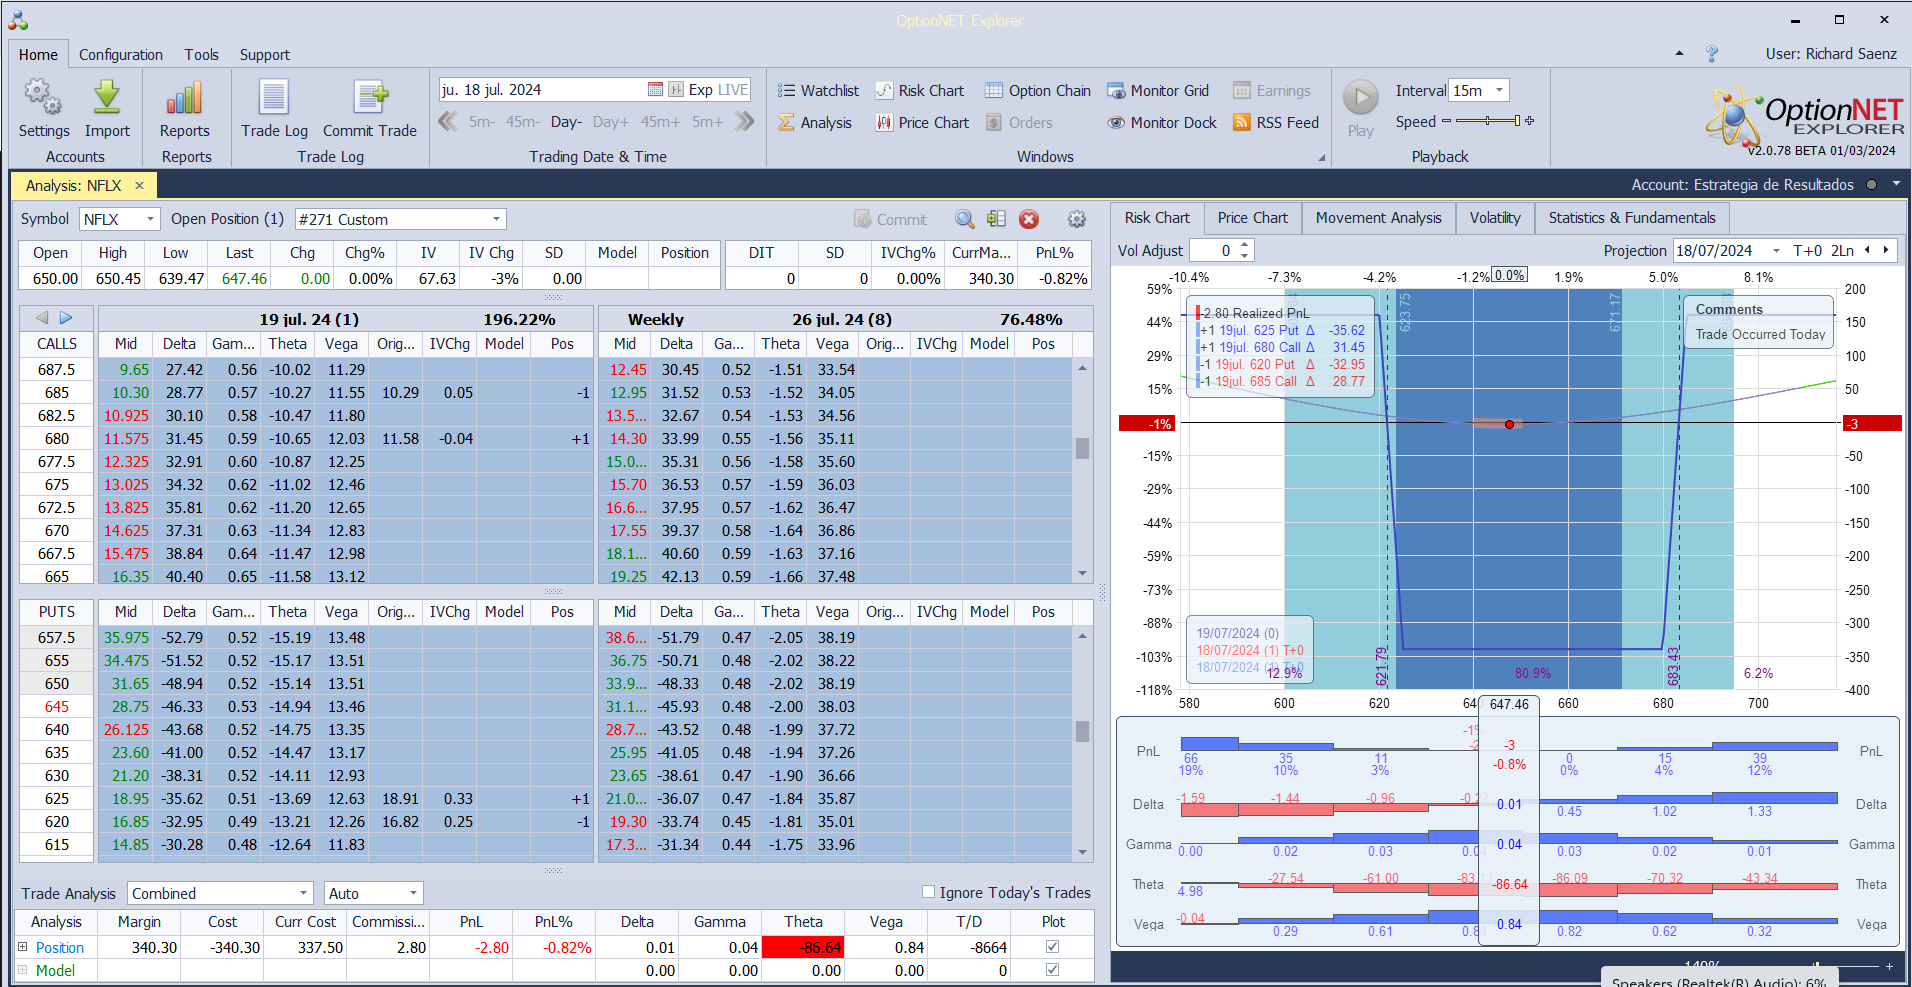Adjust the playback Speed slider
The image size is (1912, 987).
[1488, 121]
